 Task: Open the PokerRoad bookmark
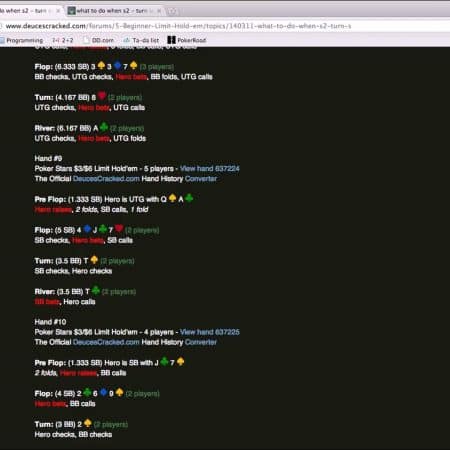(187, 40)
